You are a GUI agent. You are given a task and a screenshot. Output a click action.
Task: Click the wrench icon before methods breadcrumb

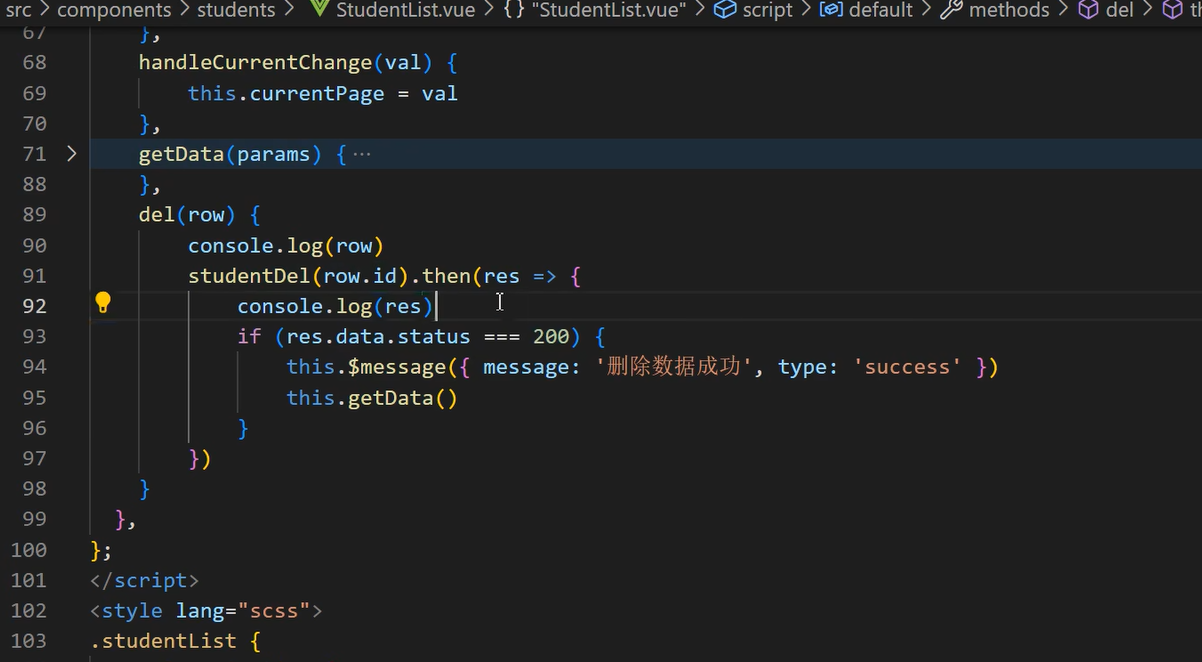951,10
